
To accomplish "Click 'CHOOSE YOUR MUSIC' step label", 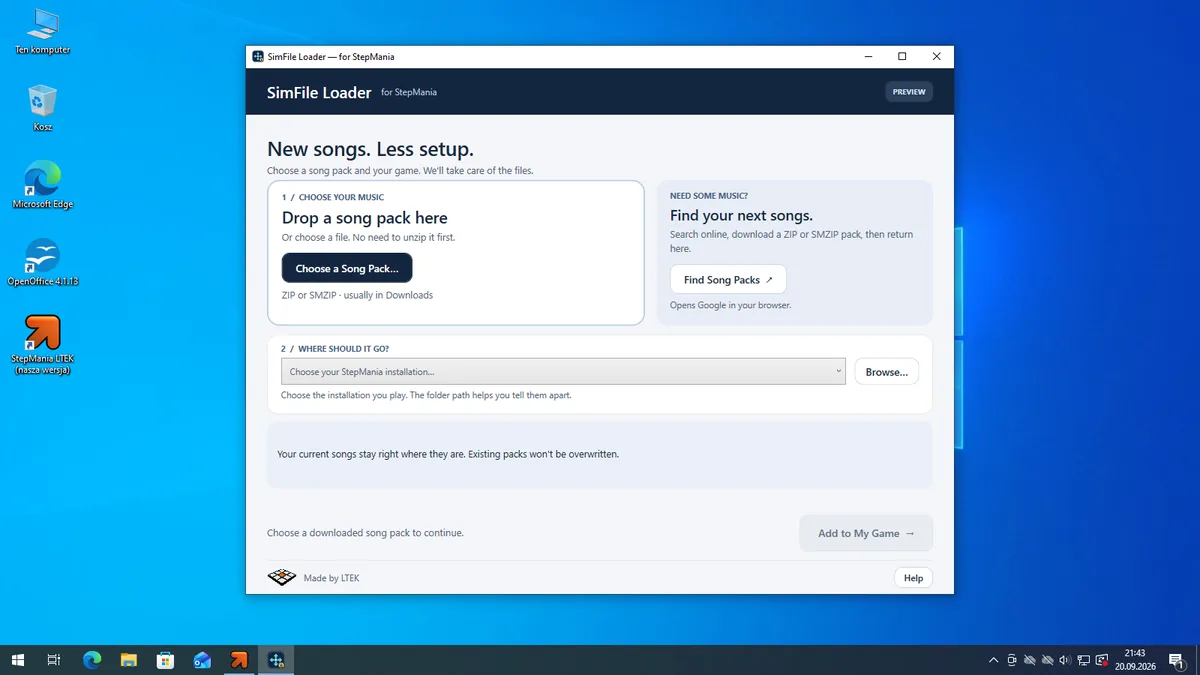I will 341,197.
